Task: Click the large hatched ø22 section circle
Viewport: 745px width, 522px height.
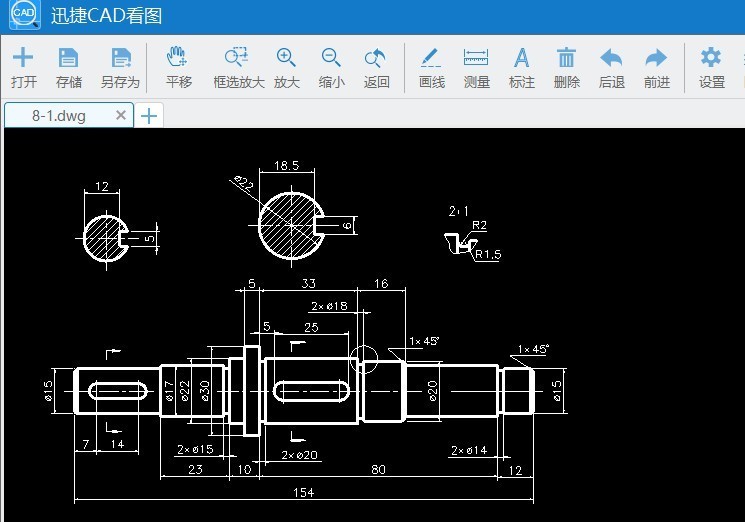Action: coord(291,226)
